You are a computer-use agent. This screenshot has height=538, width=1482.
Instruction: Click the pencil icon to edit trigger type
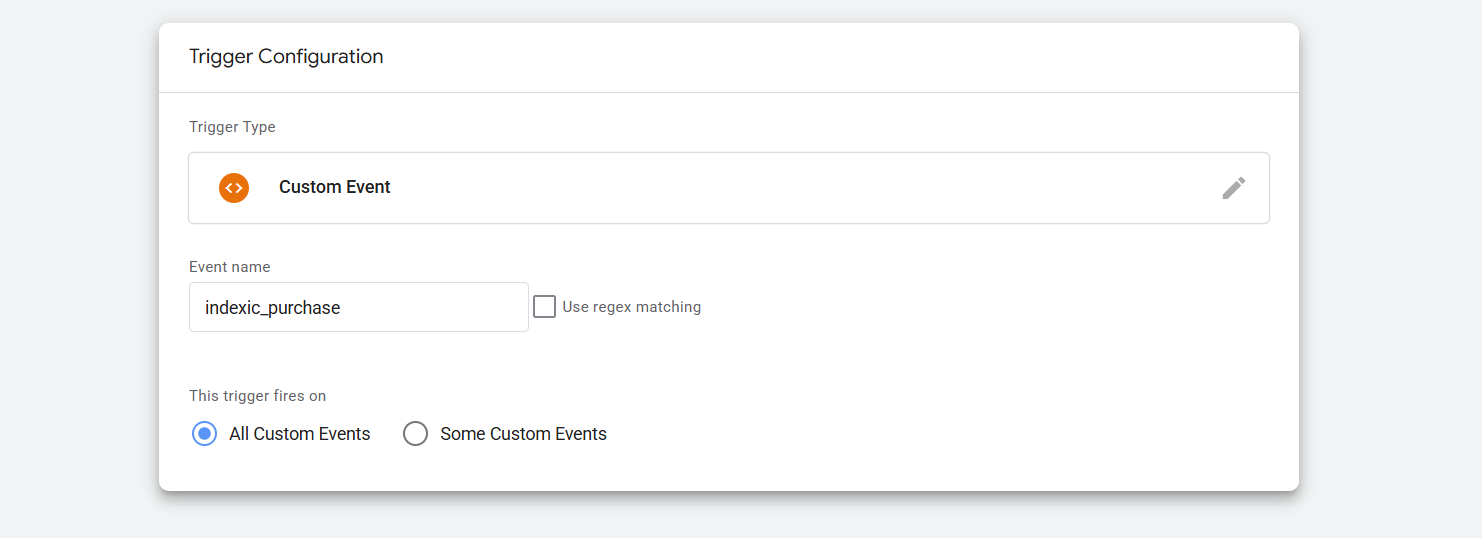[1233, 188]
